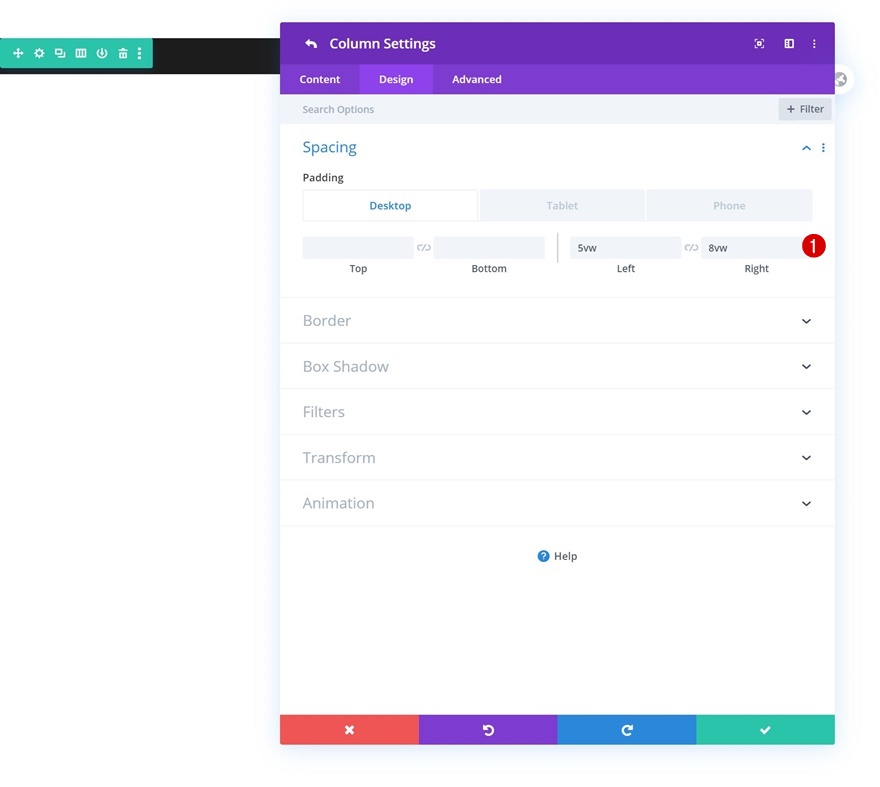
Task: Edit the Left padding value 5vw
Action: click(626, 248)
